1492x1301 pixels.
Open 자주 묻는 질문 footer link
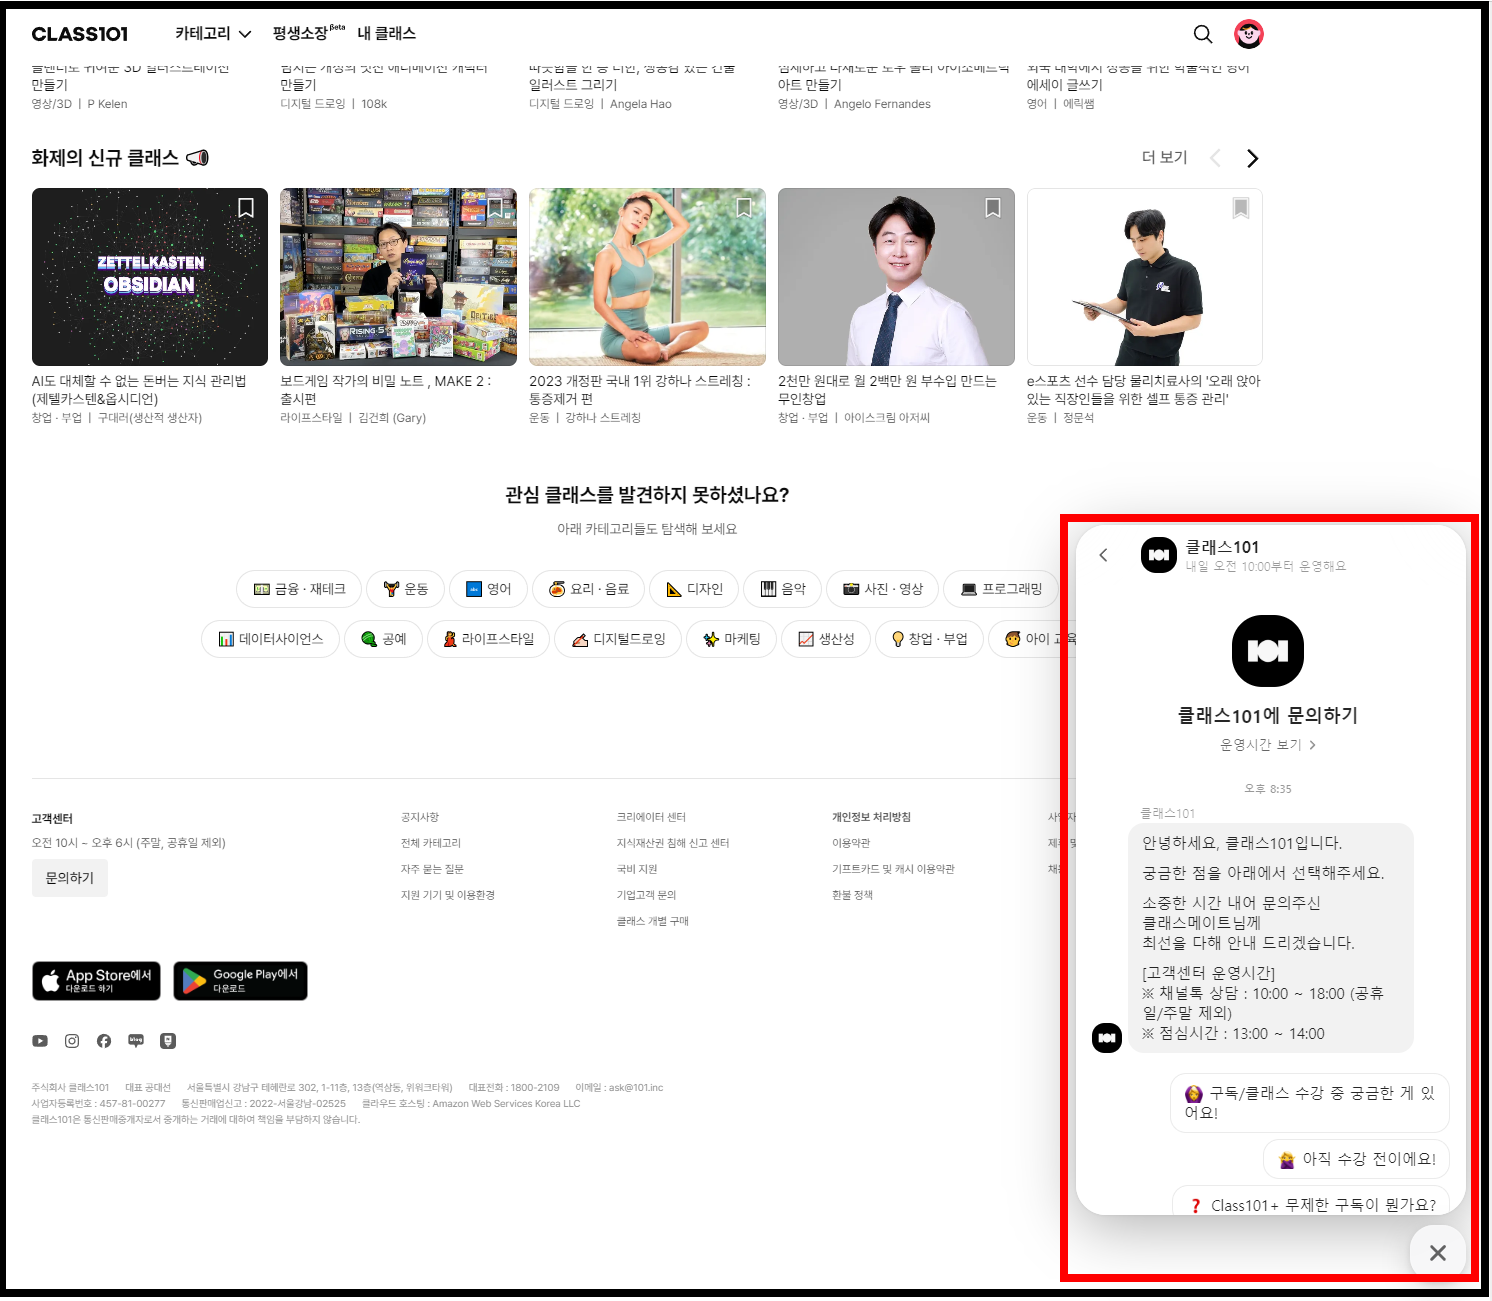[432, 869]
